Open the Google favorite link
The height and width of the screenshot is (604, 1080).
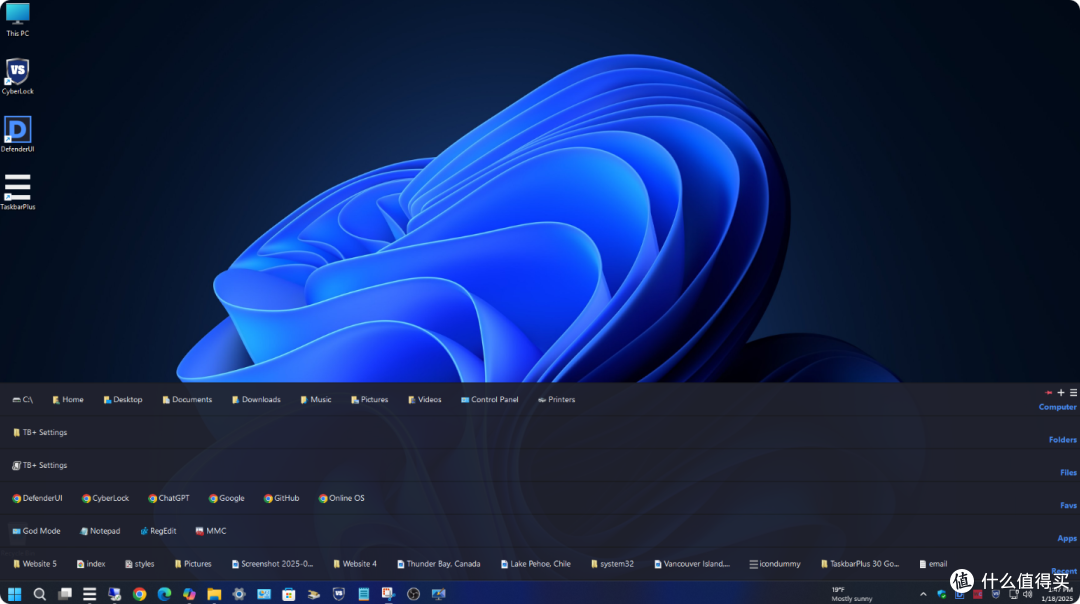[227, 499]
